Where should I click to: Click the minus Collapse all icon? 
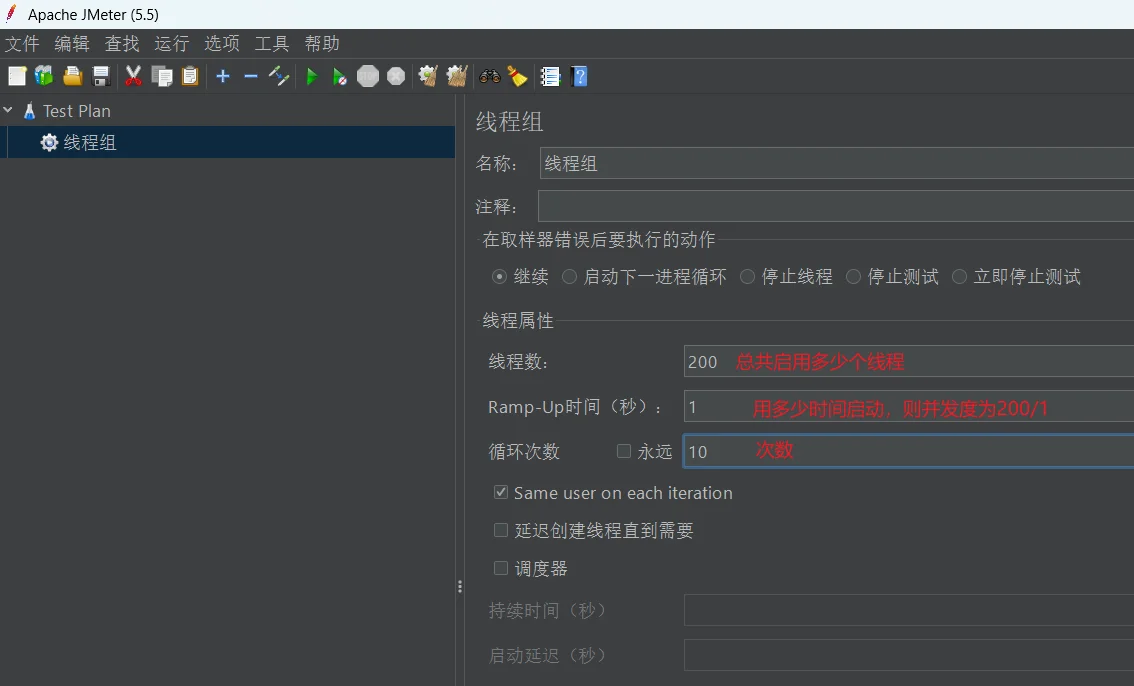click(250, 76)
